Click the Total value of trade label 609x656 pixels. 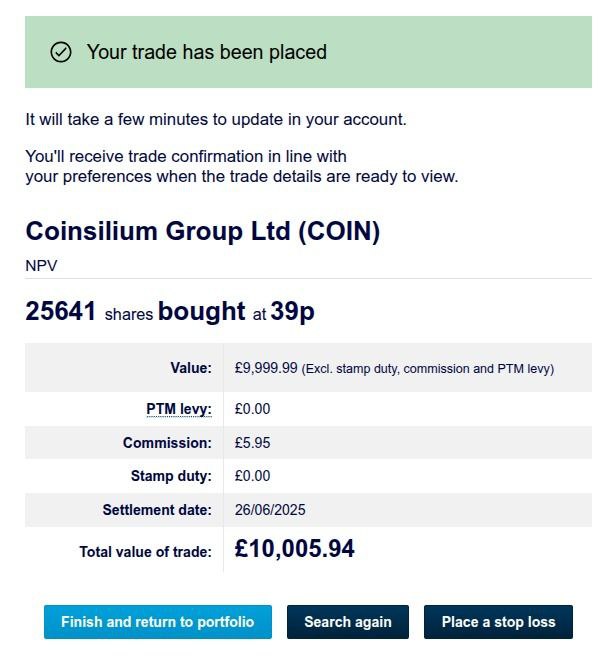(146, 552)
